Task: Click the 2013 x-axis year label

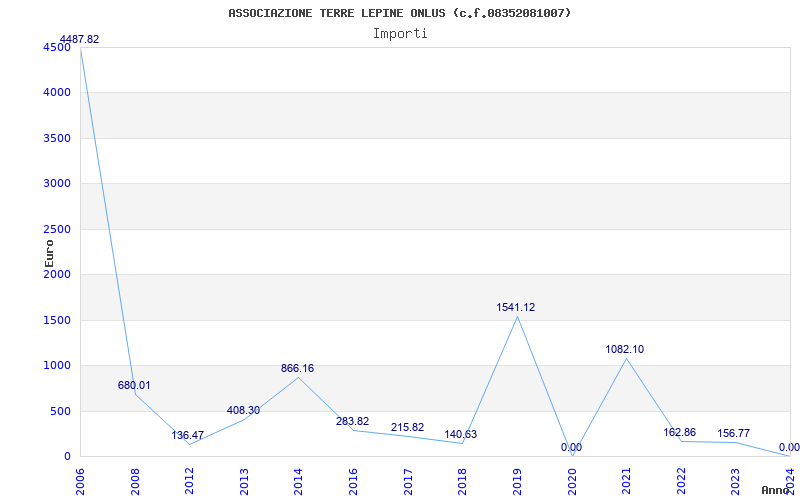Action: 244,481
